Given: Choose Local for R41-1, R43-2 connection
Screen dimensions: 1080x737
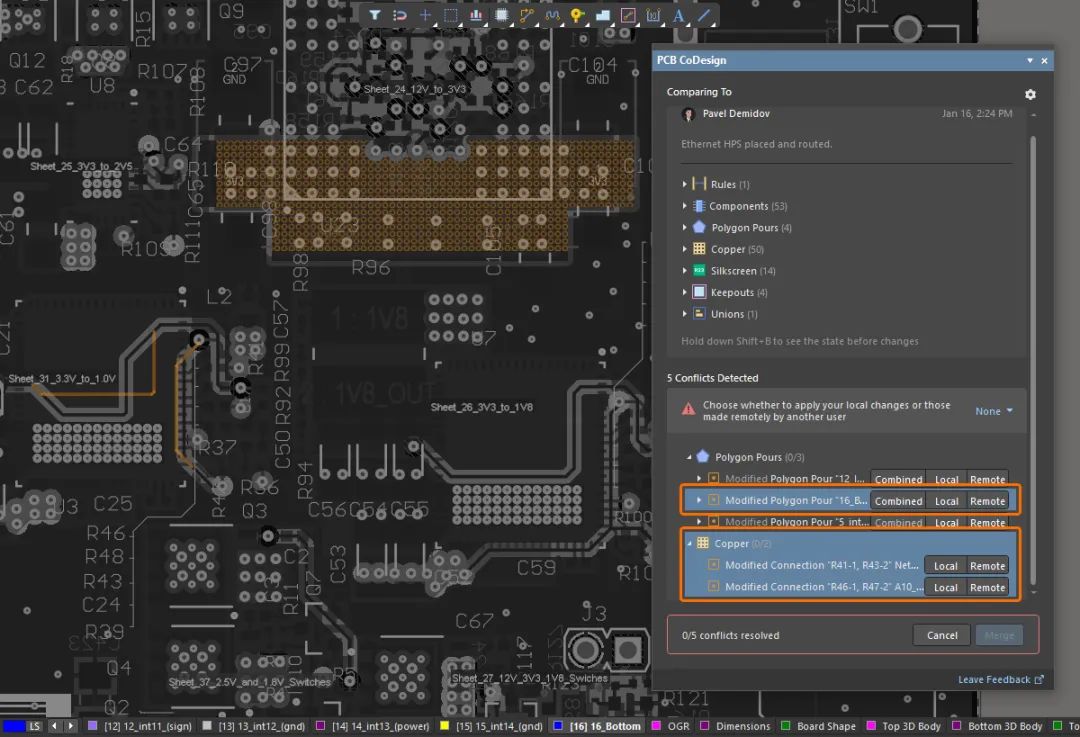Looking at the screenshot, I should pos(945,566).
